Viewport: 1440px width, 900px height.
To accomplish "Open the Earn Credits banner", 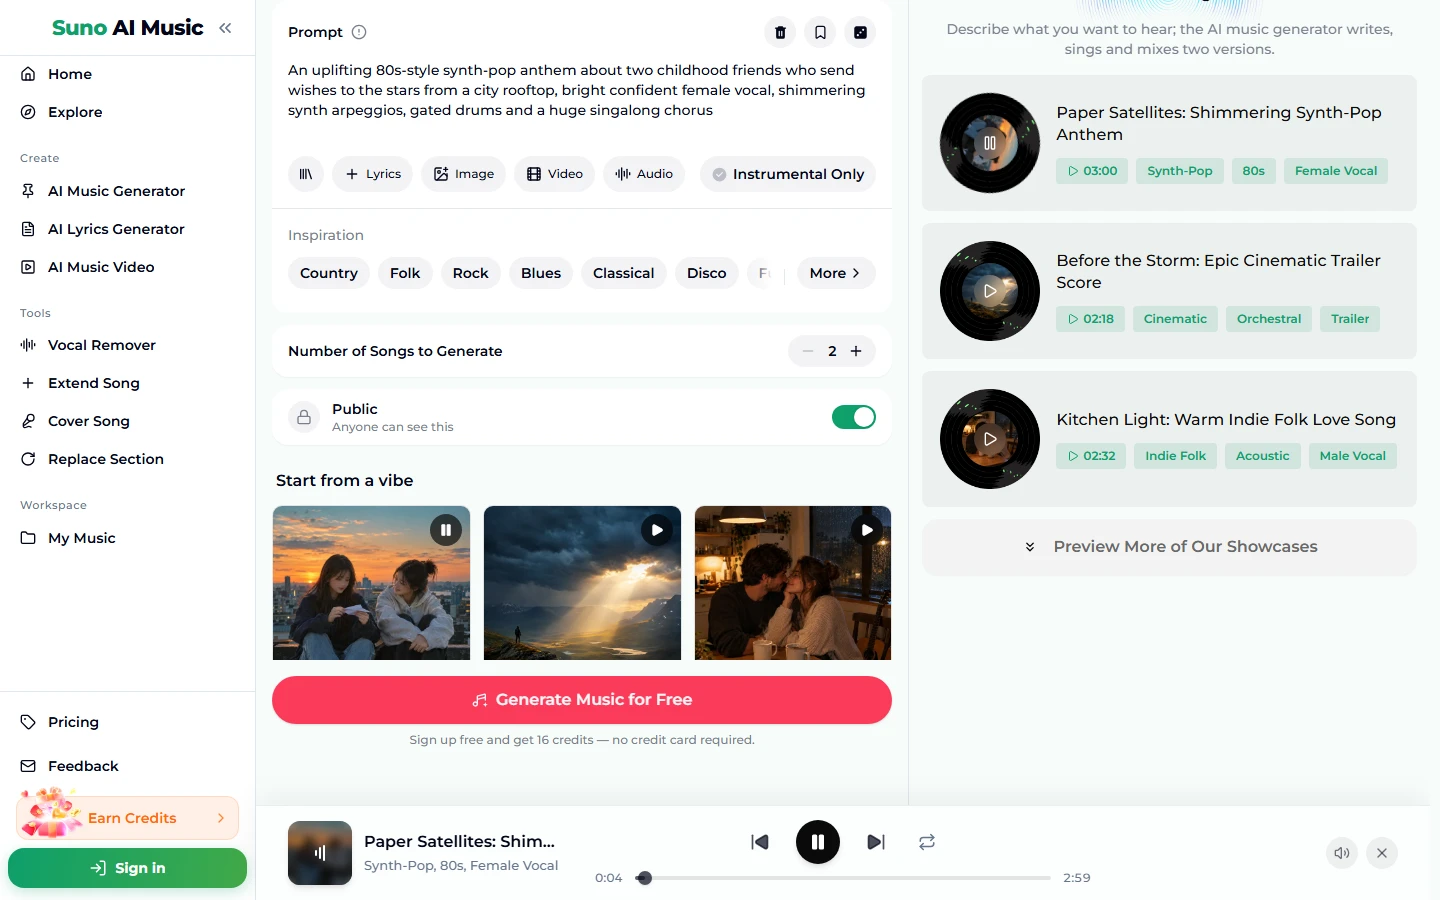I will [x=128, y=818].
